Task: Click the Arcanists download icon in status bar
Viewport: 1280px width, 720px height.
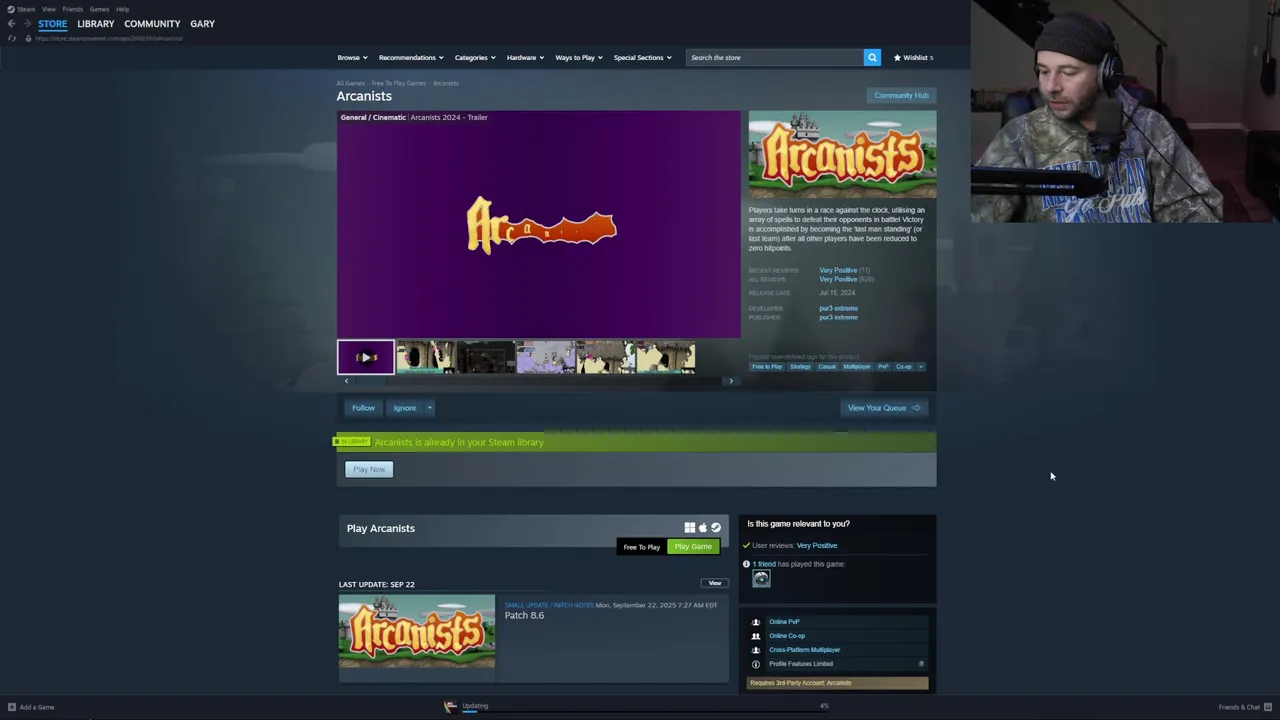Action: [450, 706]
